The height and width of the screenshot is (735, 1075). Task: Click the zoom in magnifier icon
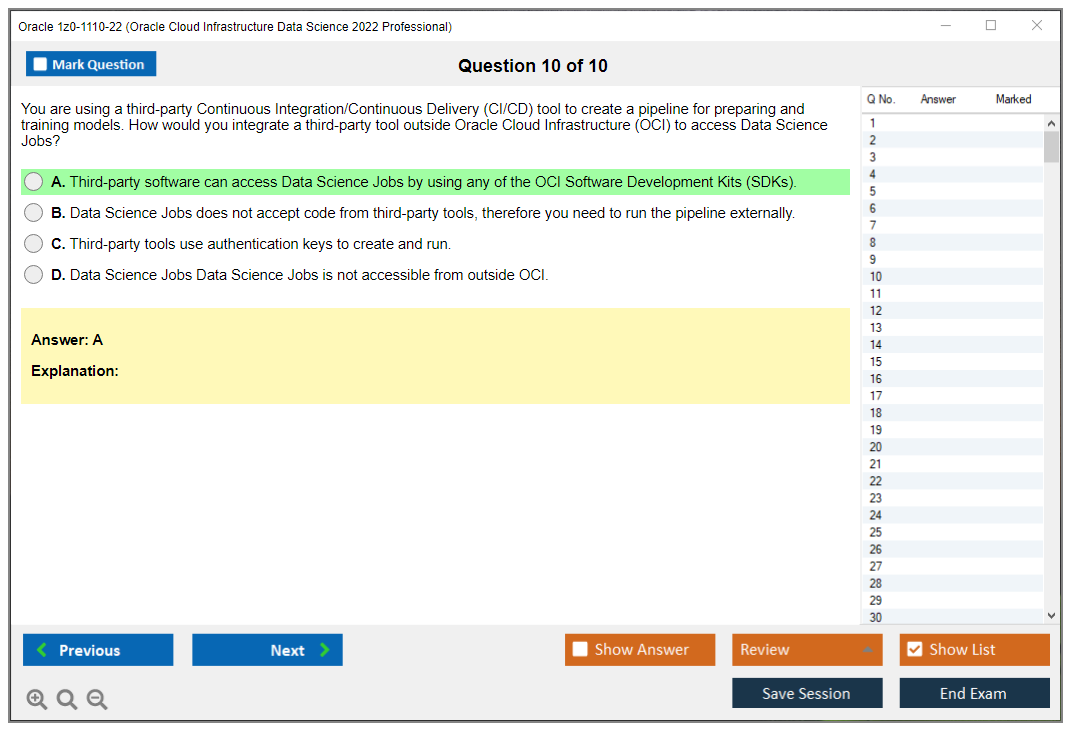coord(37,700)
